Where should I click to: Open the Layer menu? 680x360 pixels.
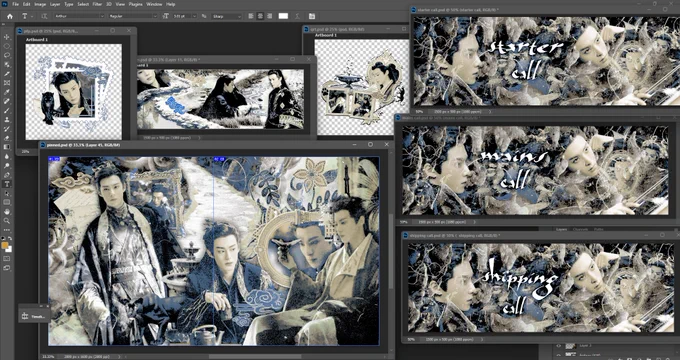tap(55, 4)
